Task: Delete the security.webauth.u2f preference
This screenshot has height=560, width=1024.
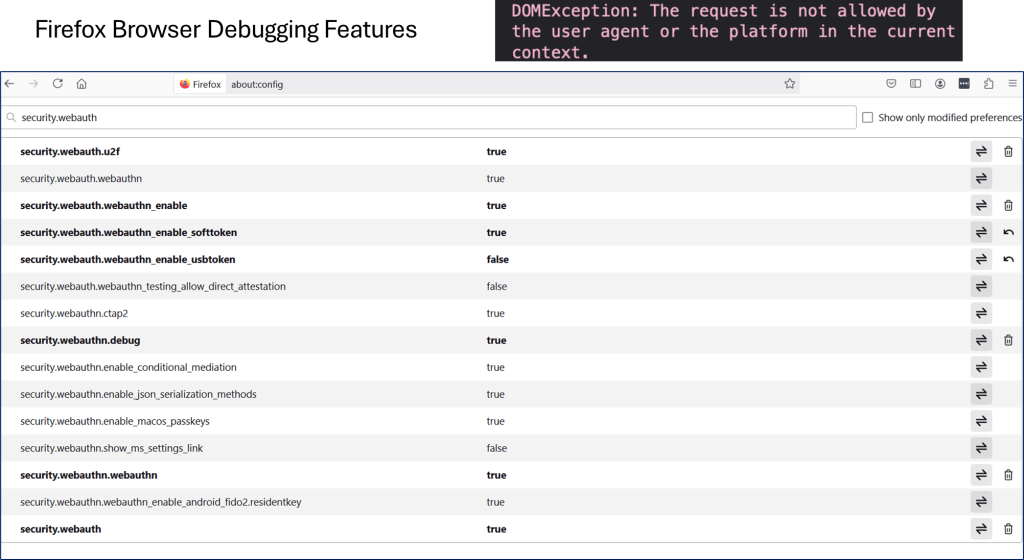Action: [x=1008, y=152]
